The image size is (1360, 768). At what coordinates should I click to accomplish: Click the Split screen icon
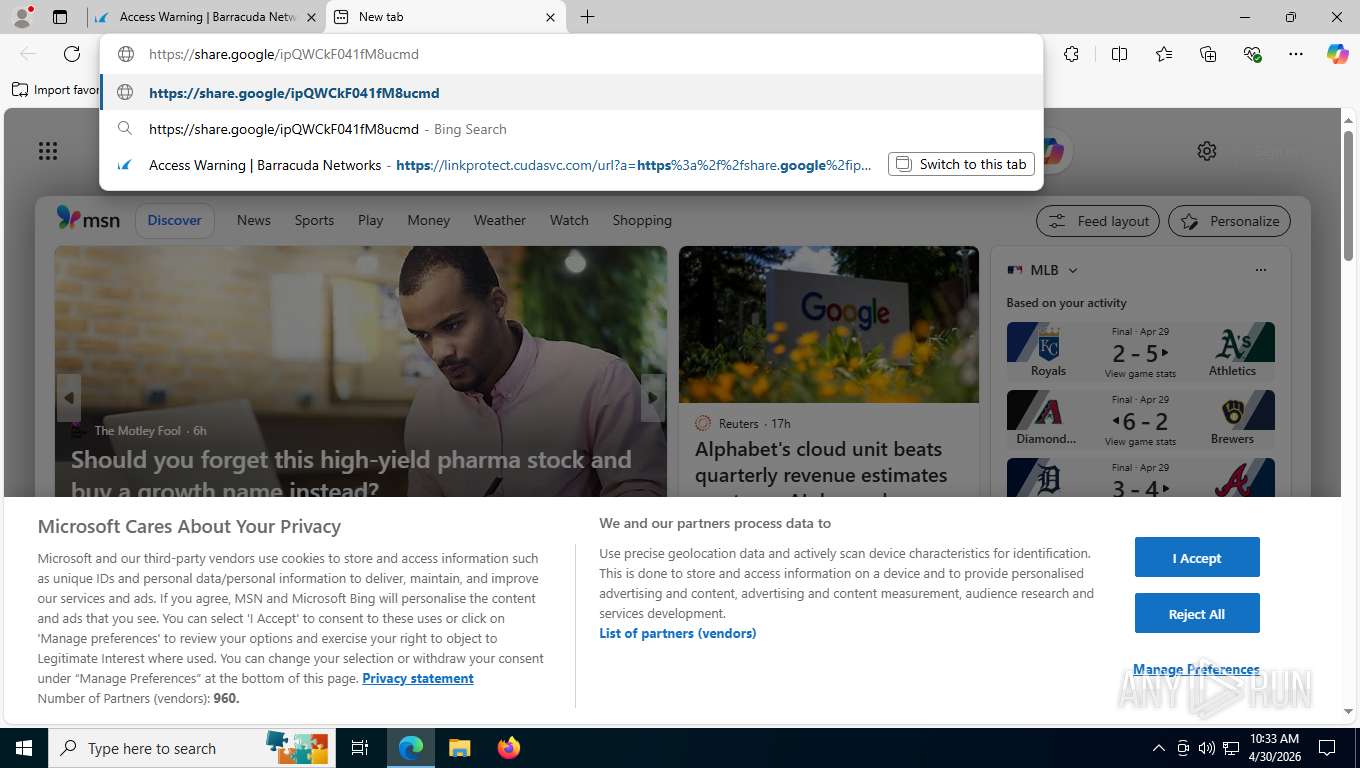pos(1119,54)
